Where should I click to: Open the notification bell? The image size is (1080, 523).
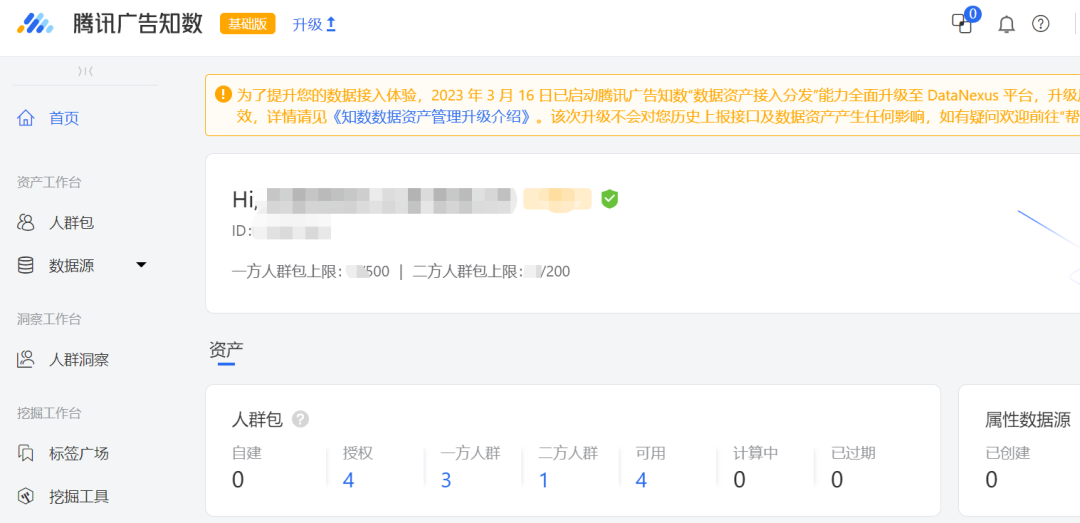coord(1006,25)
